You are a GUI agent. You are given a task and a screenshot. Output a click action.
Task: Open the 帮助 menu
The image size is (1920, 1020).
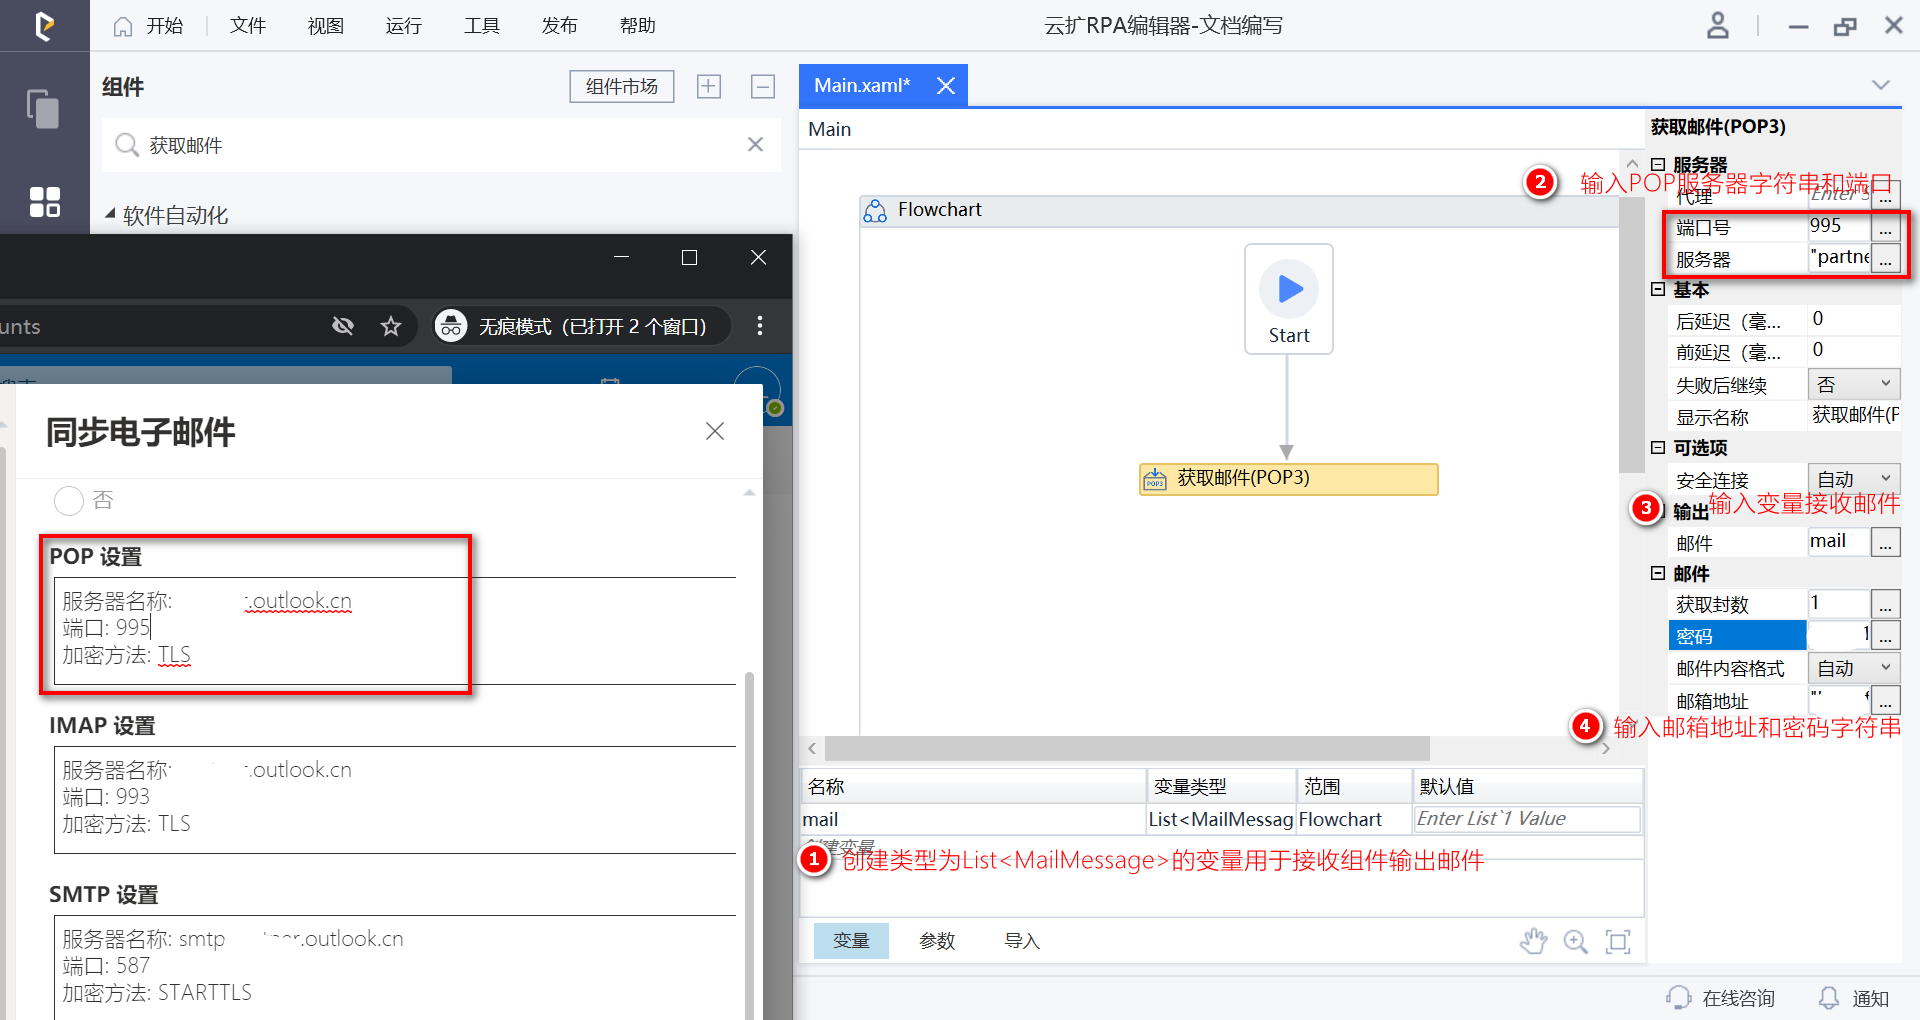coord(638,26)
